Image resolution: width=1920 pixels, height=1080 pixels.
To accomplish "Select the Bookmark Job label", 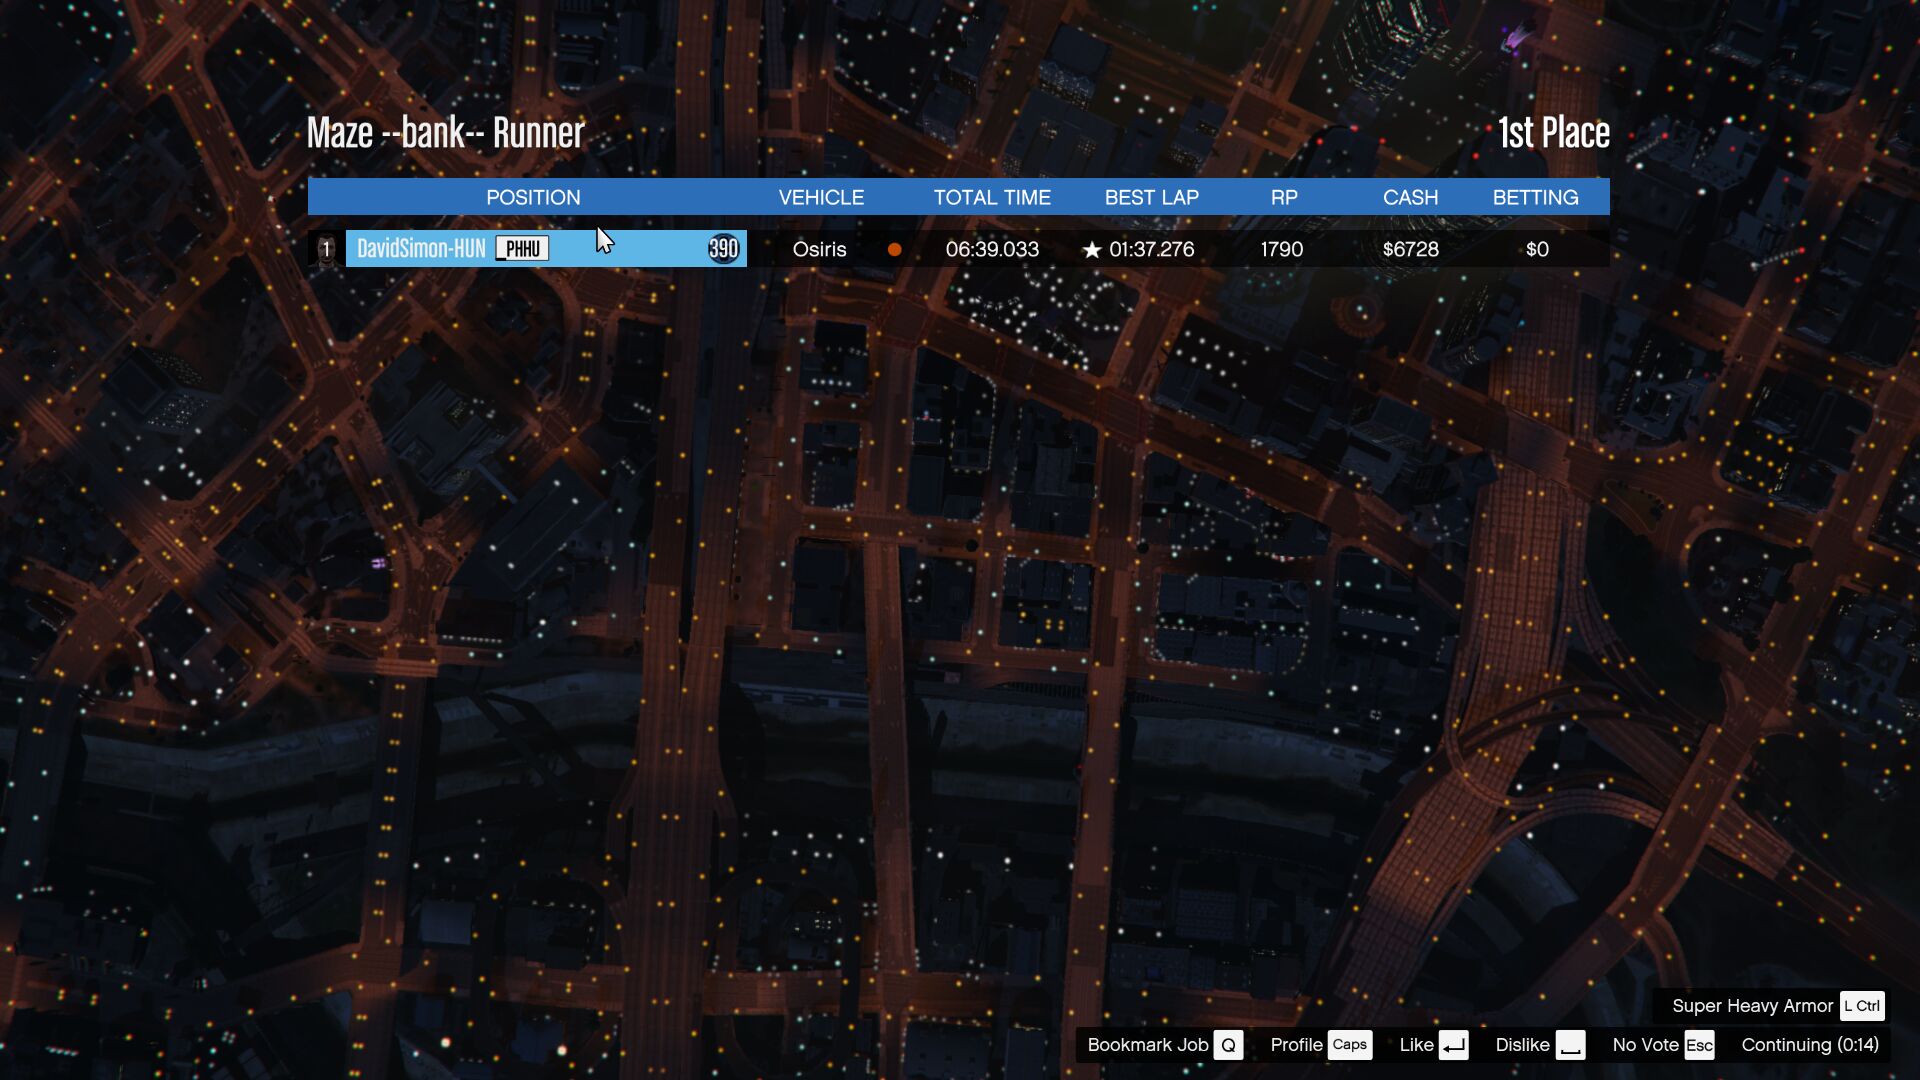I will [x=1147, y=1045].
